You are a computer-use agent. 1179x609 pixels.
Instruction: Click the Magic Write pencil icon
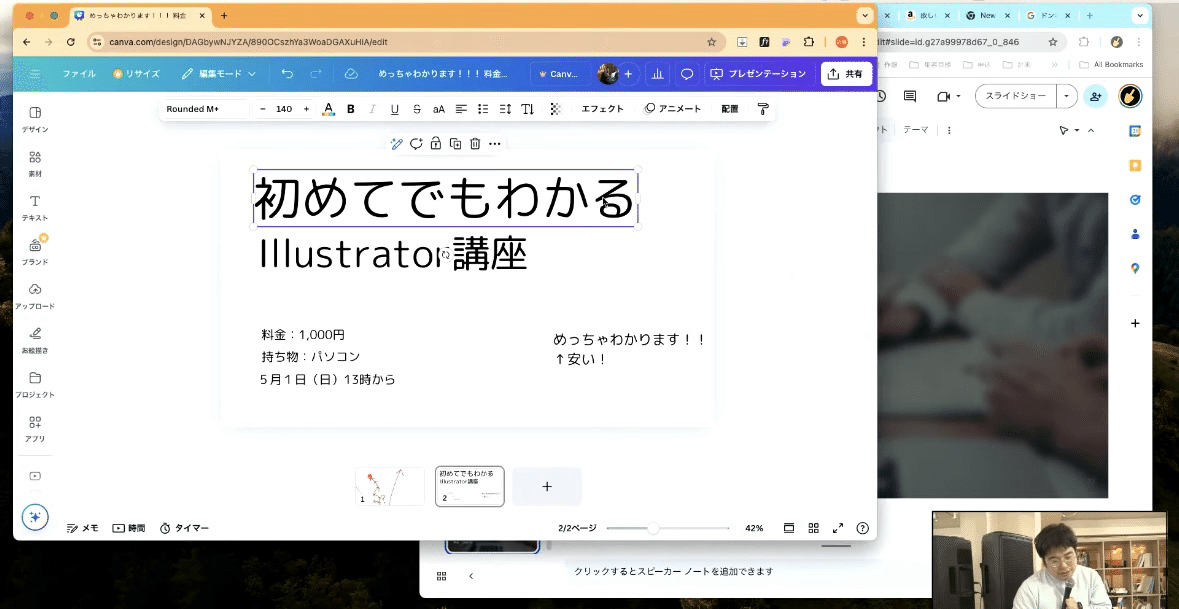click(x=396, y=144)
